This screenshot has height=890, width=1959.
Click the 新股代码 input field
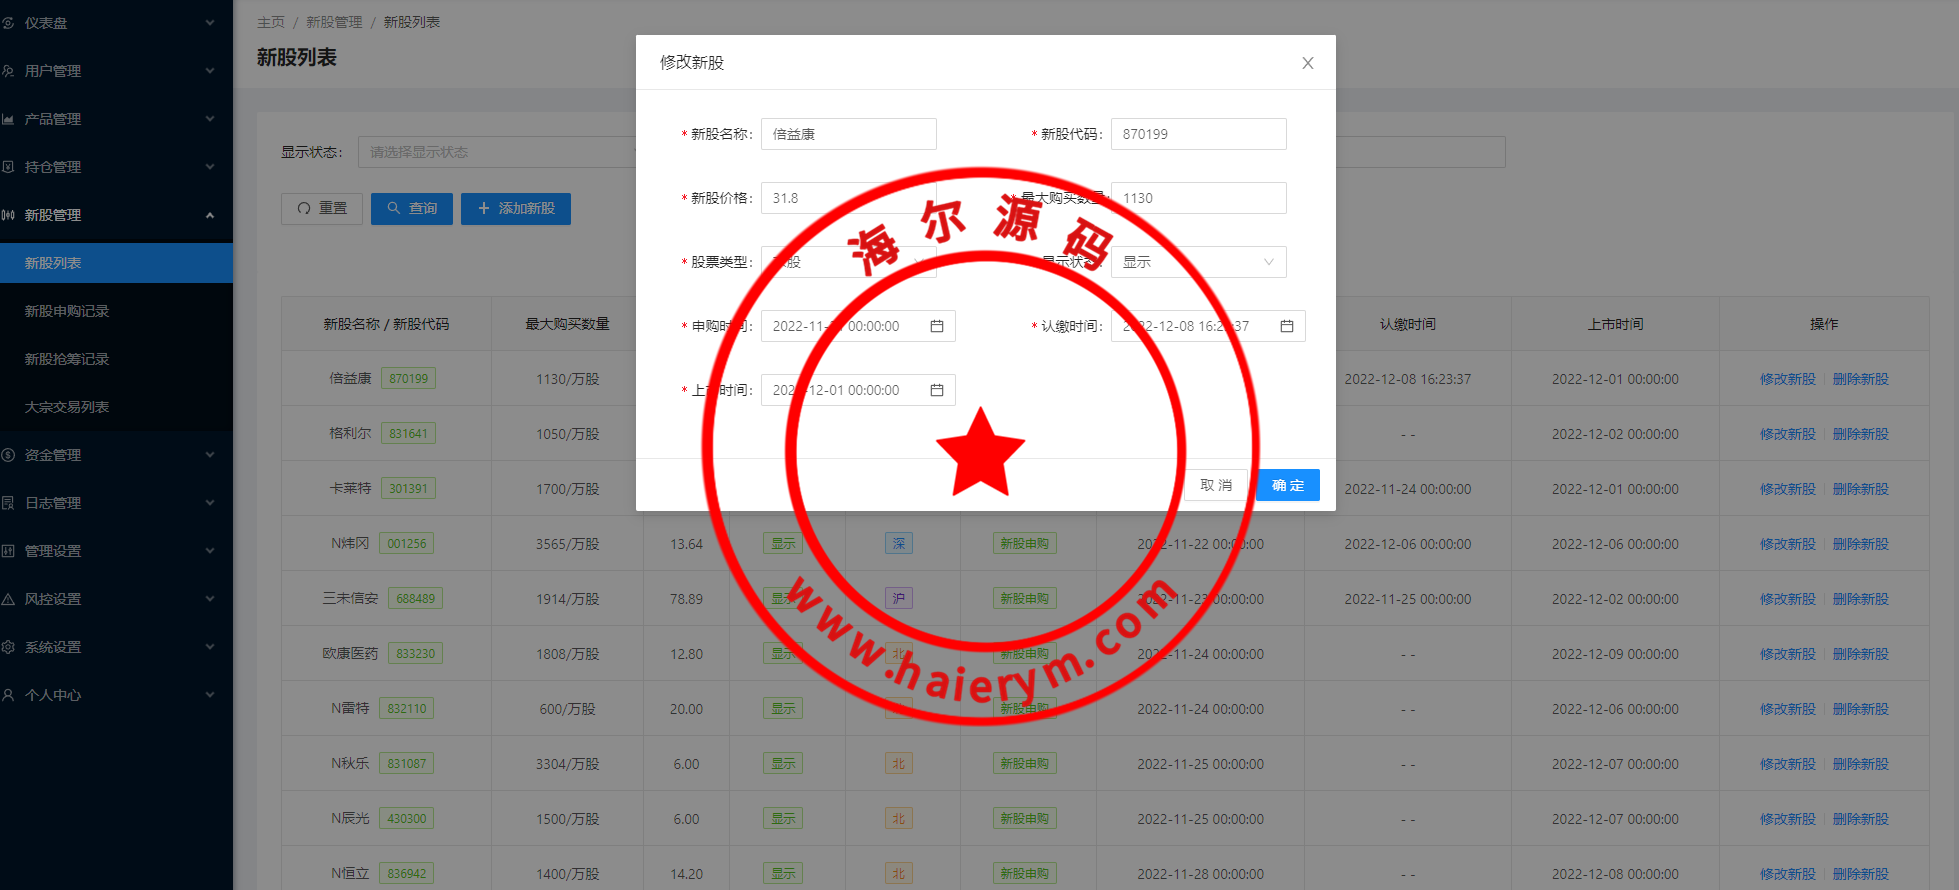(x=1197, y=134)
